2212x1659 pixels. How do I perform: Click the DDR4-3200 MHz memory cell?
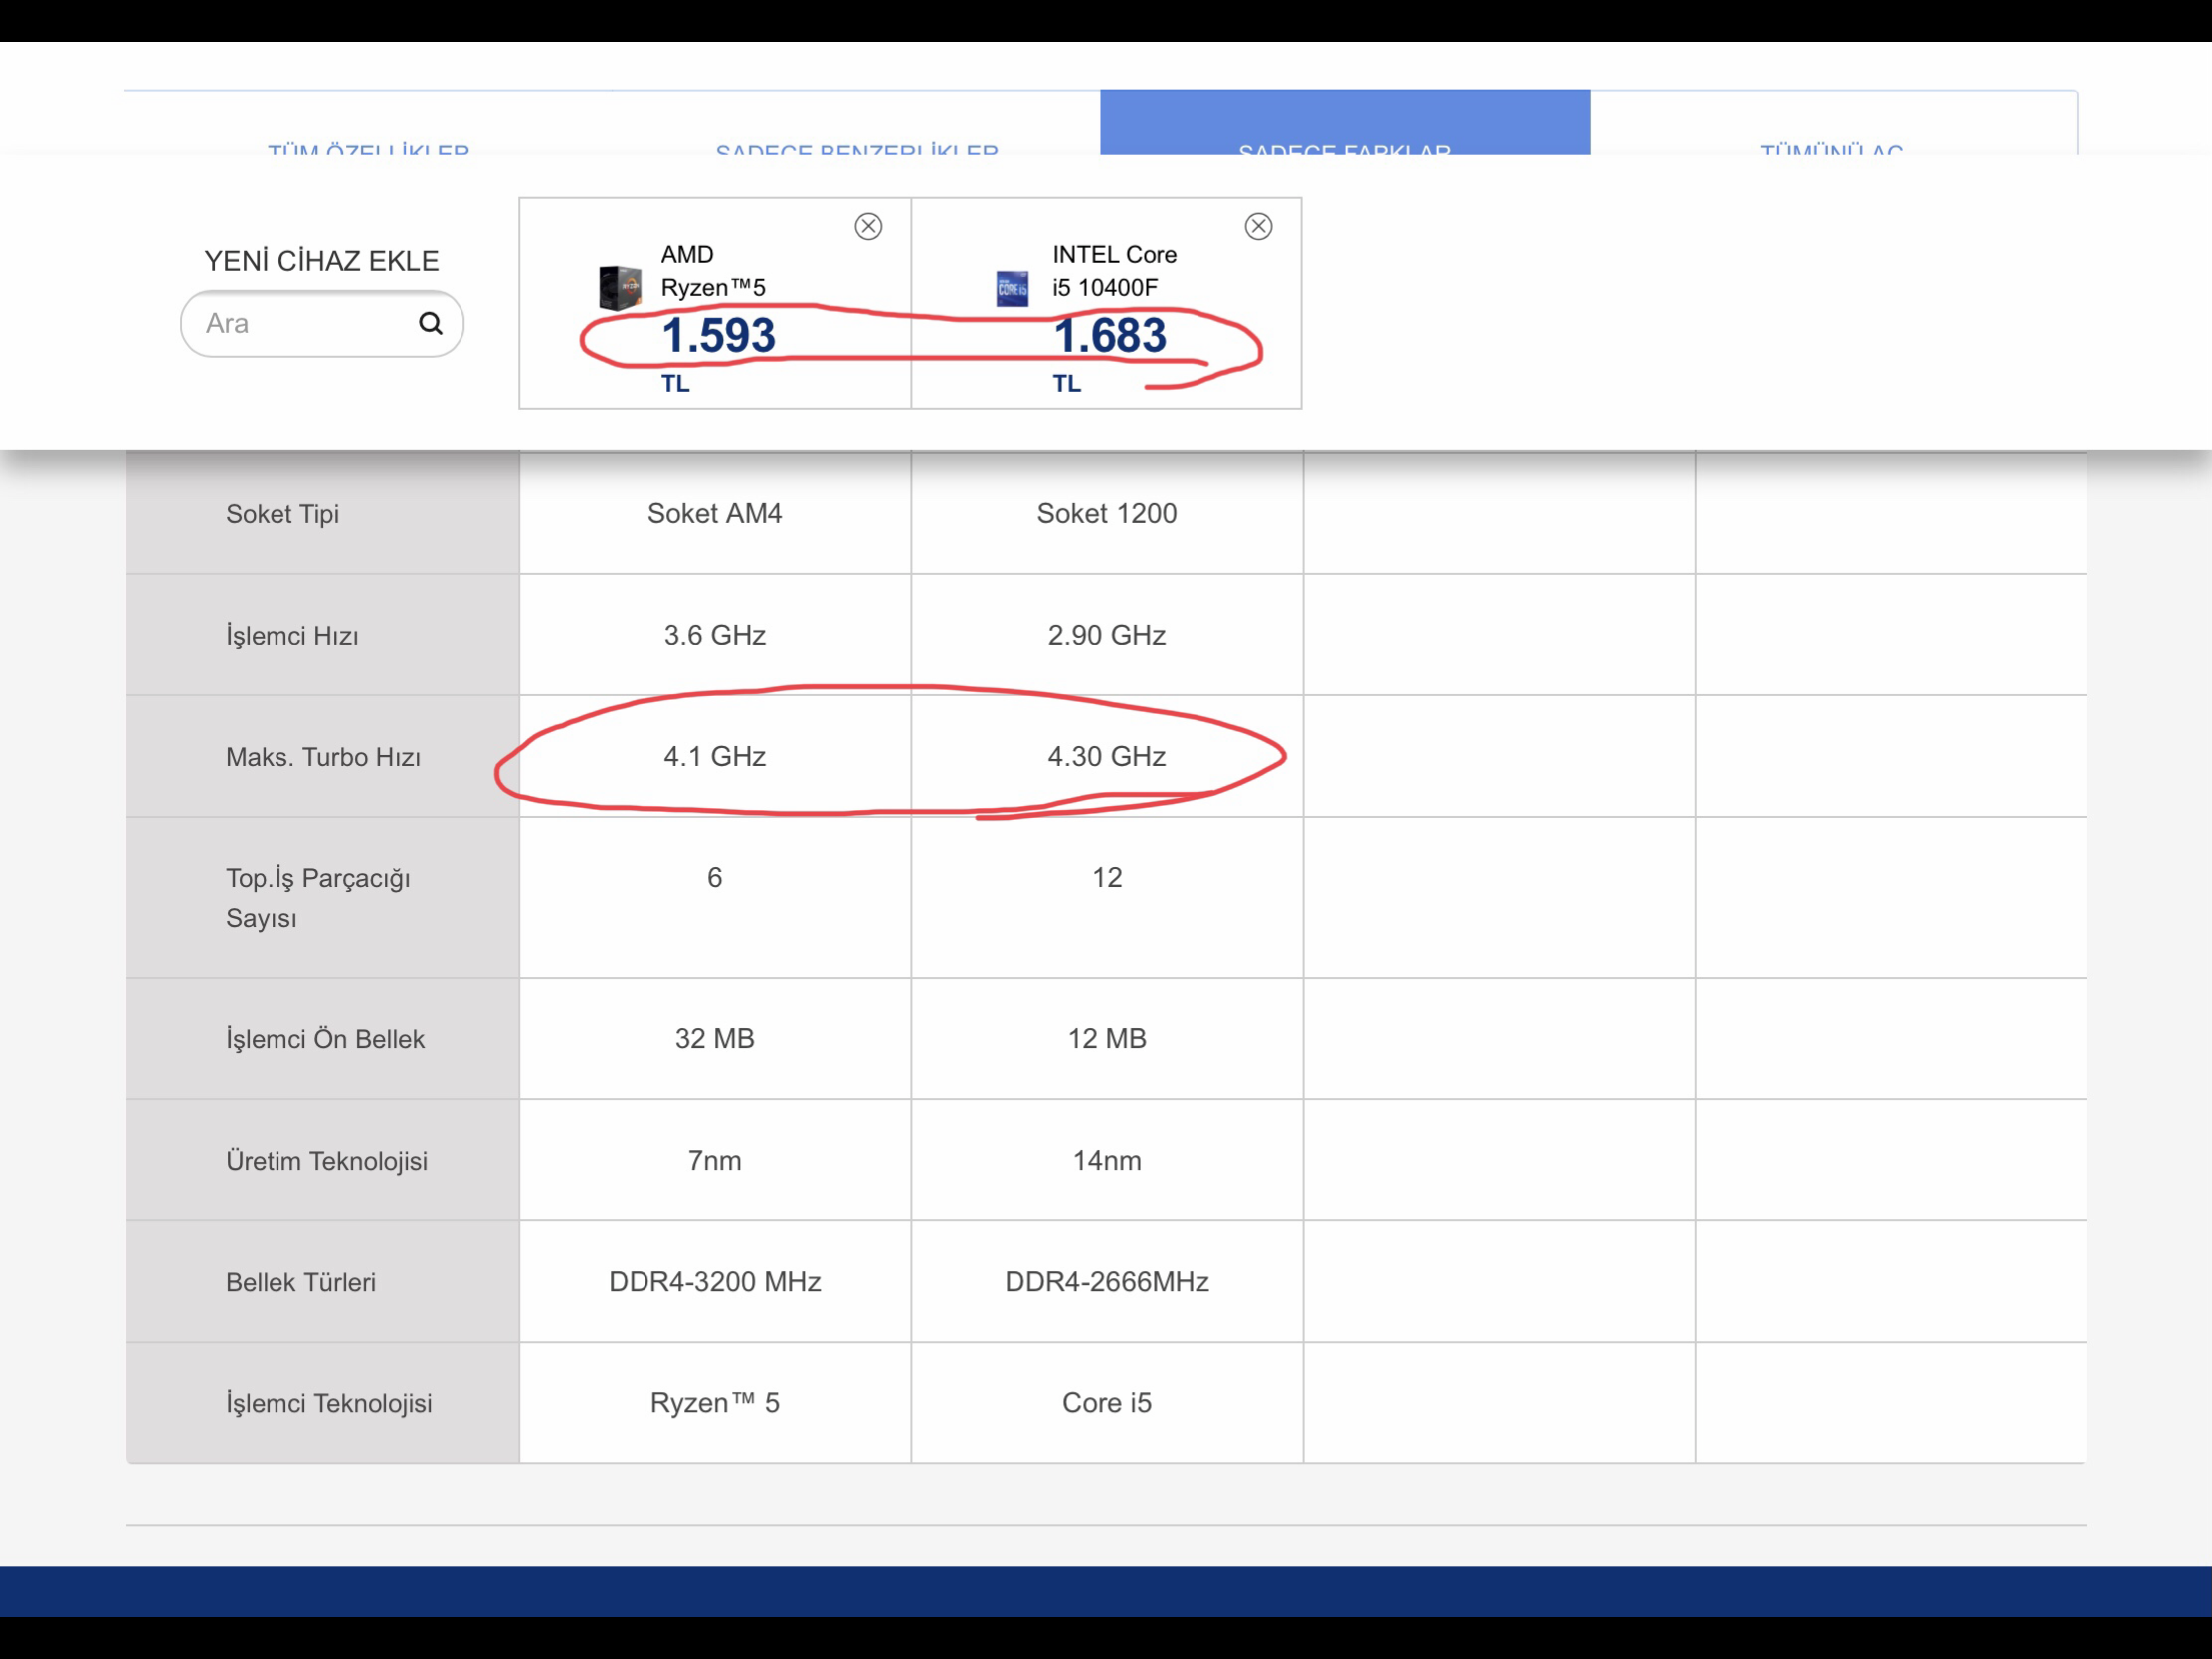[714, 1282]
